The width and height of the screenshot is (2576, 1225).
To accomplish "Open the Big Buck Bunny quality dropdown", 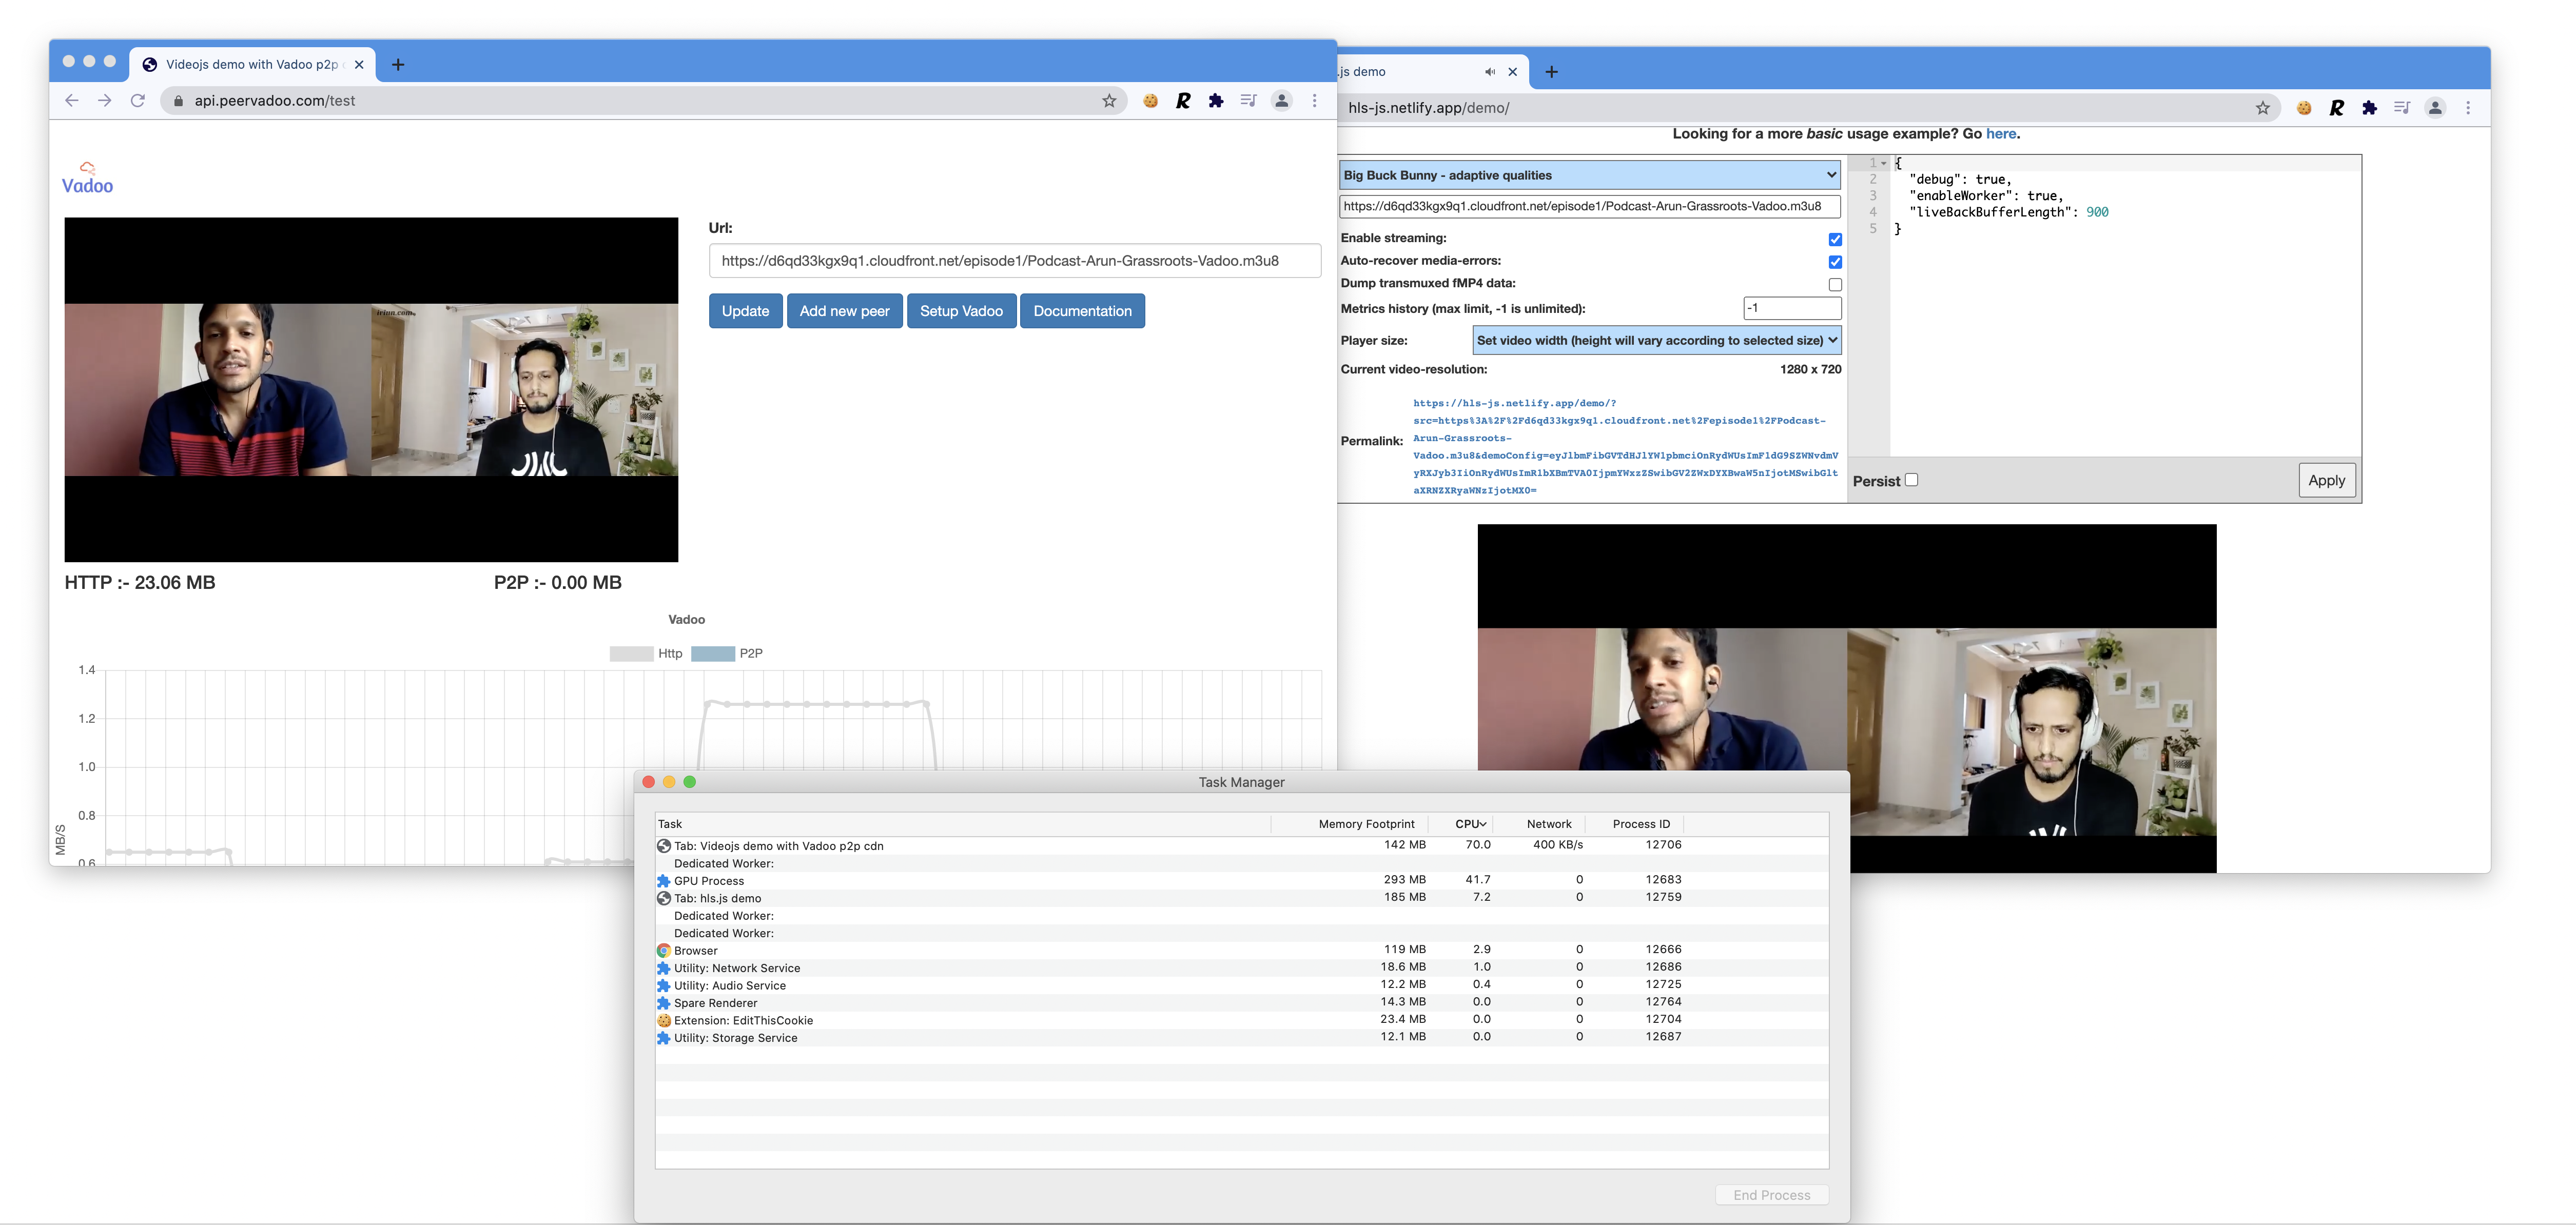I will coord(1588,175).
